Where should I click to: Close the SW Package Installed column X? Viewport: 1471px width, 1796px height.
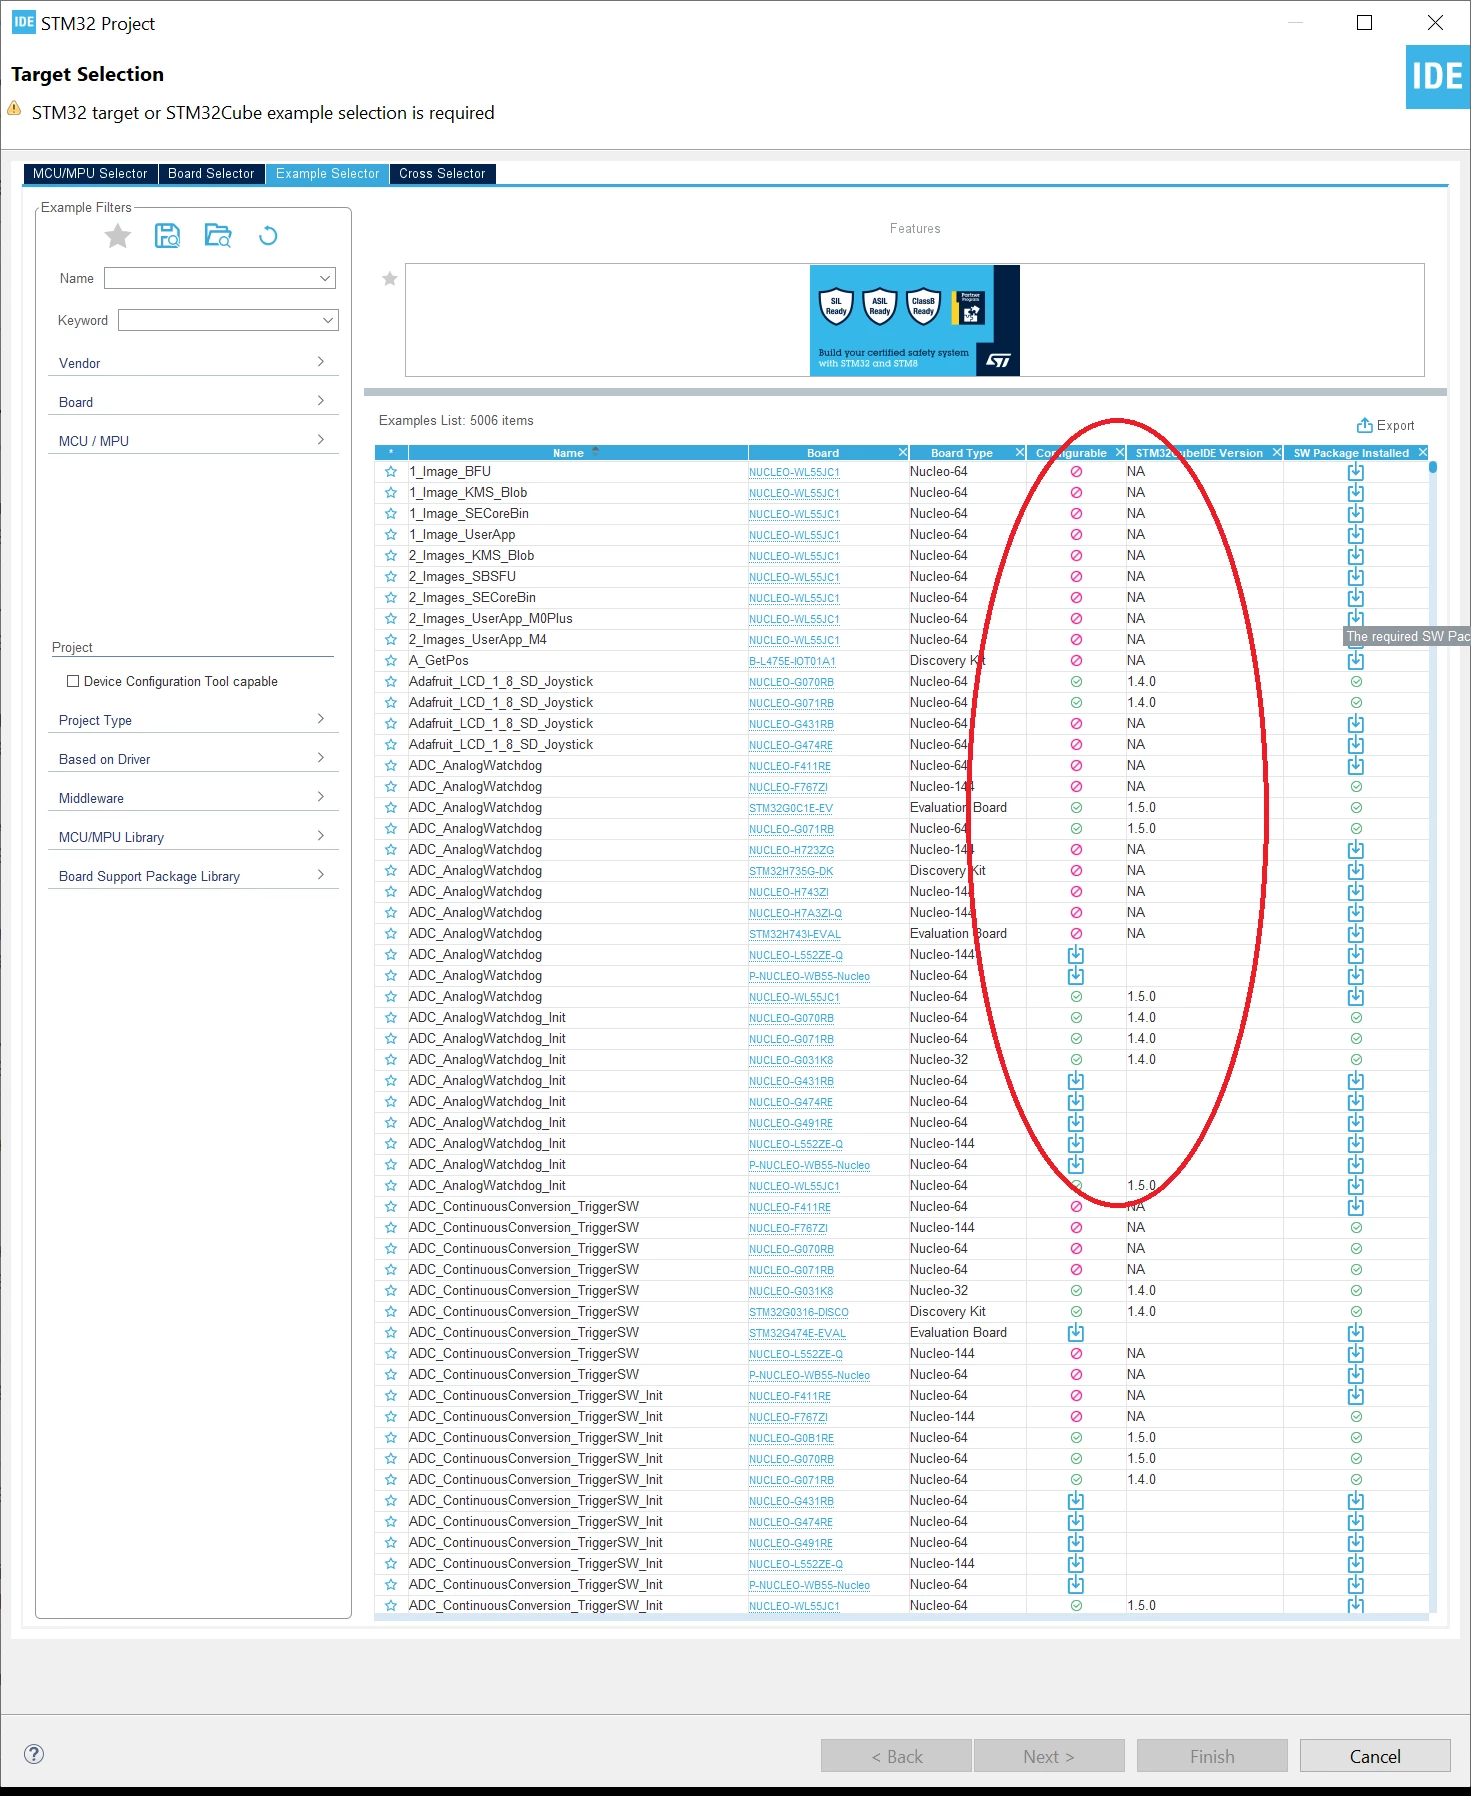(x=1422, y=453)
